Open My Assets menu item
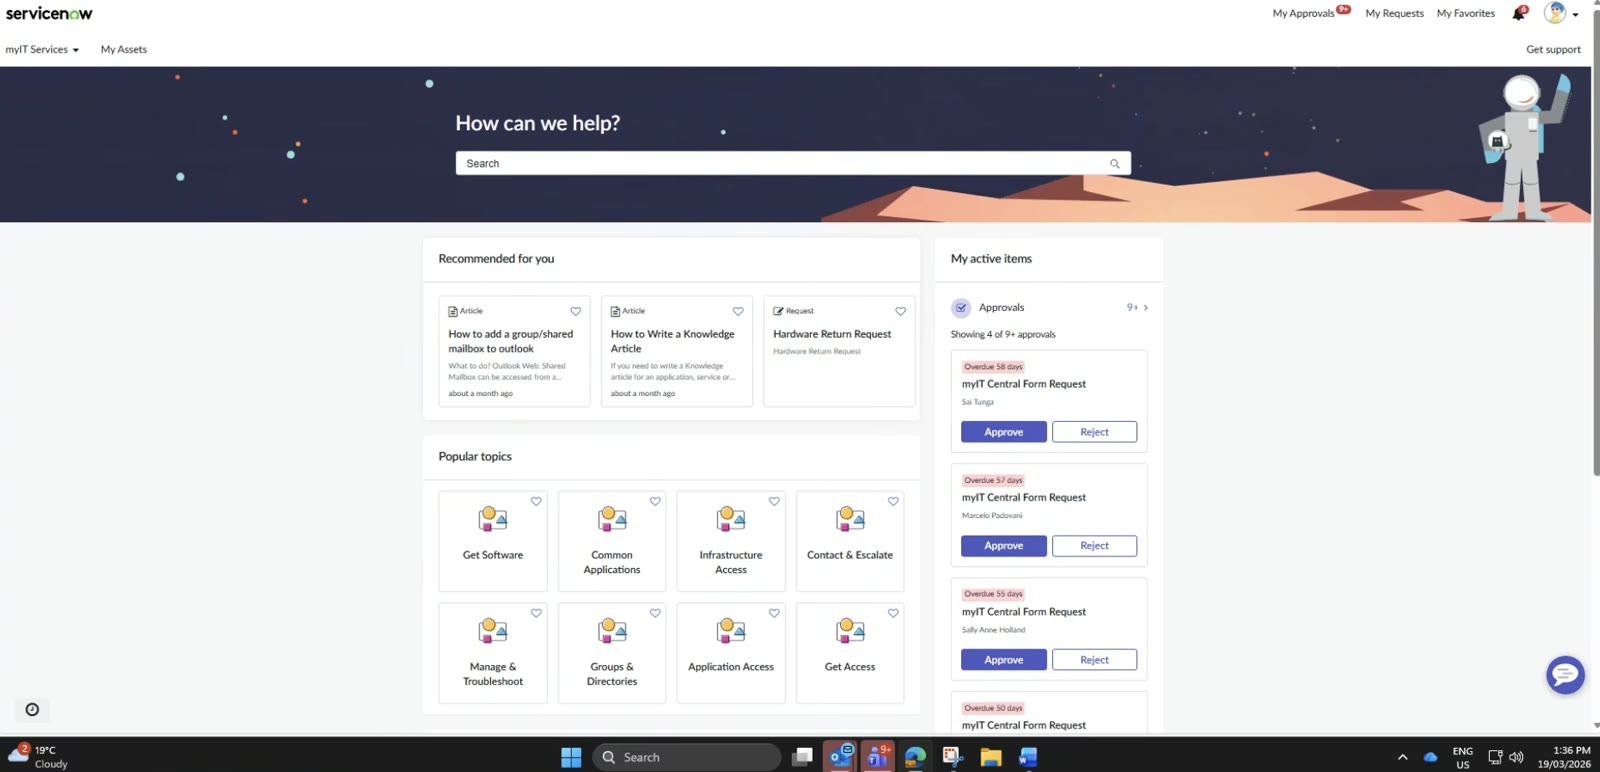 (x=124, y=50)
